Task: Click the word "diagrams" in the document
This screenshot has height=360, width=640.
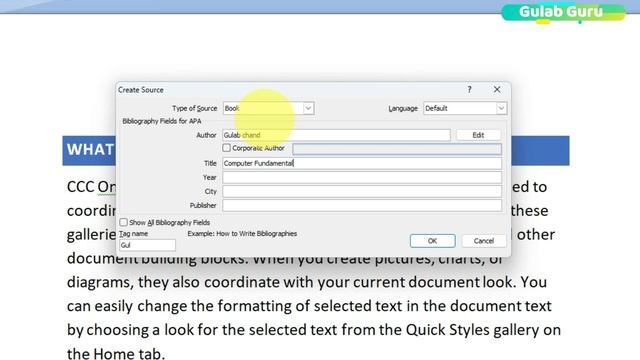Action: (100, 282)
